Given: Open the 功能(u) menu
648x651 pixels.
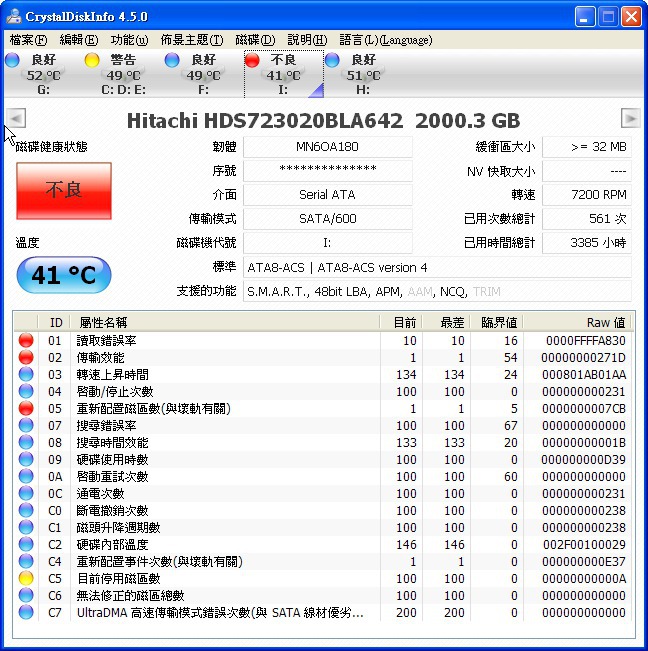Looking at the screenshot, I should pos(129,40).
